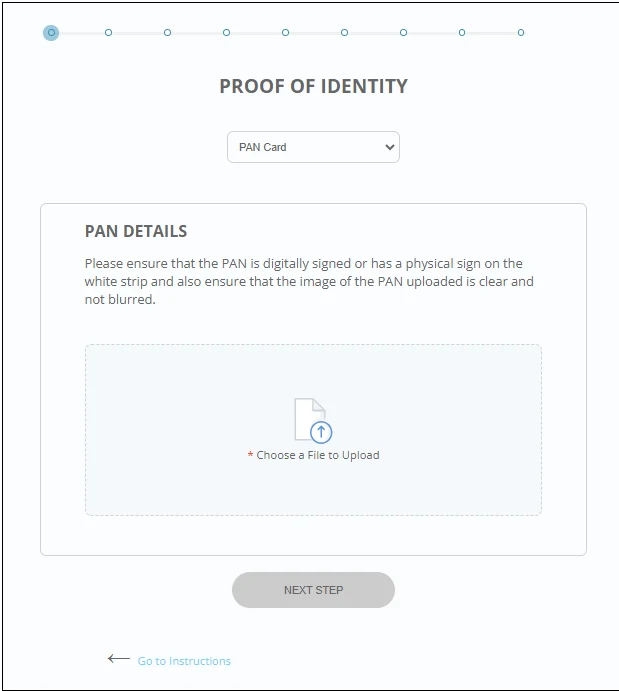619x691 pixels.
Task: Click the left arrow beside Go to Instructions
Action: (x=118, y=659)
